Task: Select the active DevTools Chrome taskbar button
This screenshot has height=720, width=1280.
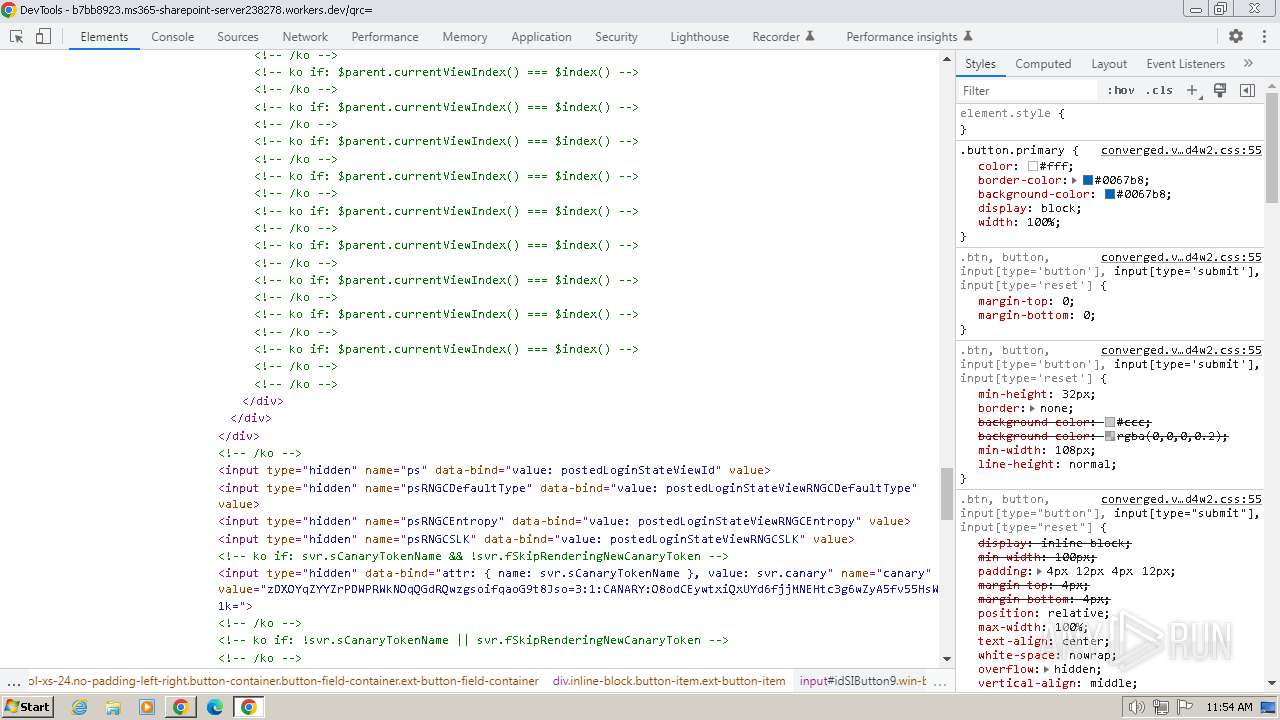Action: pos(249,707)
